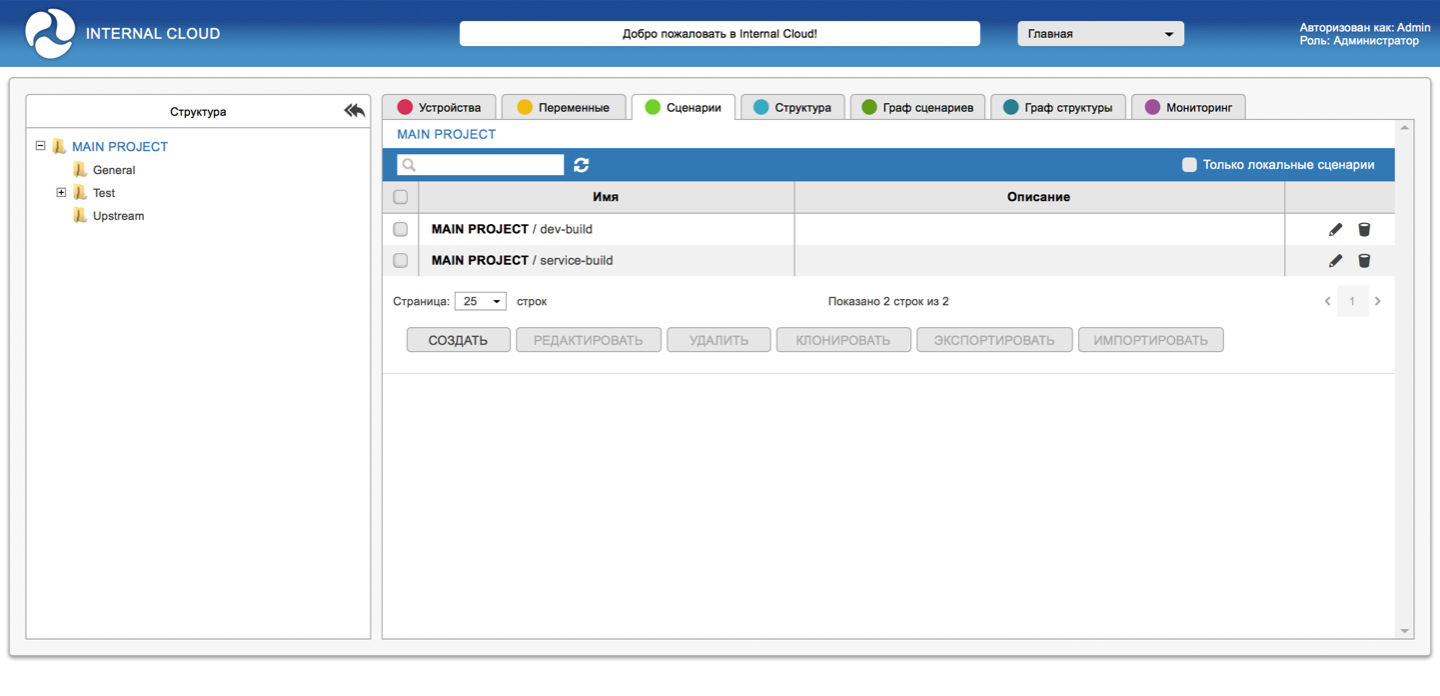Screen dimensions: 1440x696
Task: Edit dev-build scenario with pencil icon
Action: coord(1335,230)
